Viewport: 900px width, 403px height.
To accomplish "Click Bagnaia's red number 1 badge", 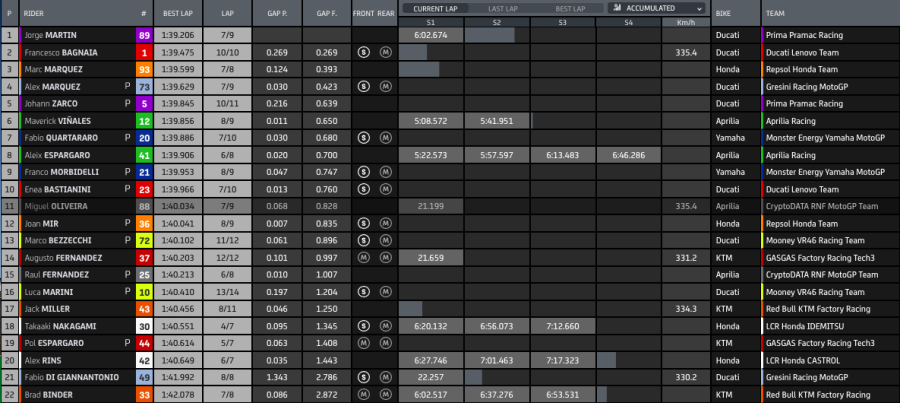I will (145, 52).
